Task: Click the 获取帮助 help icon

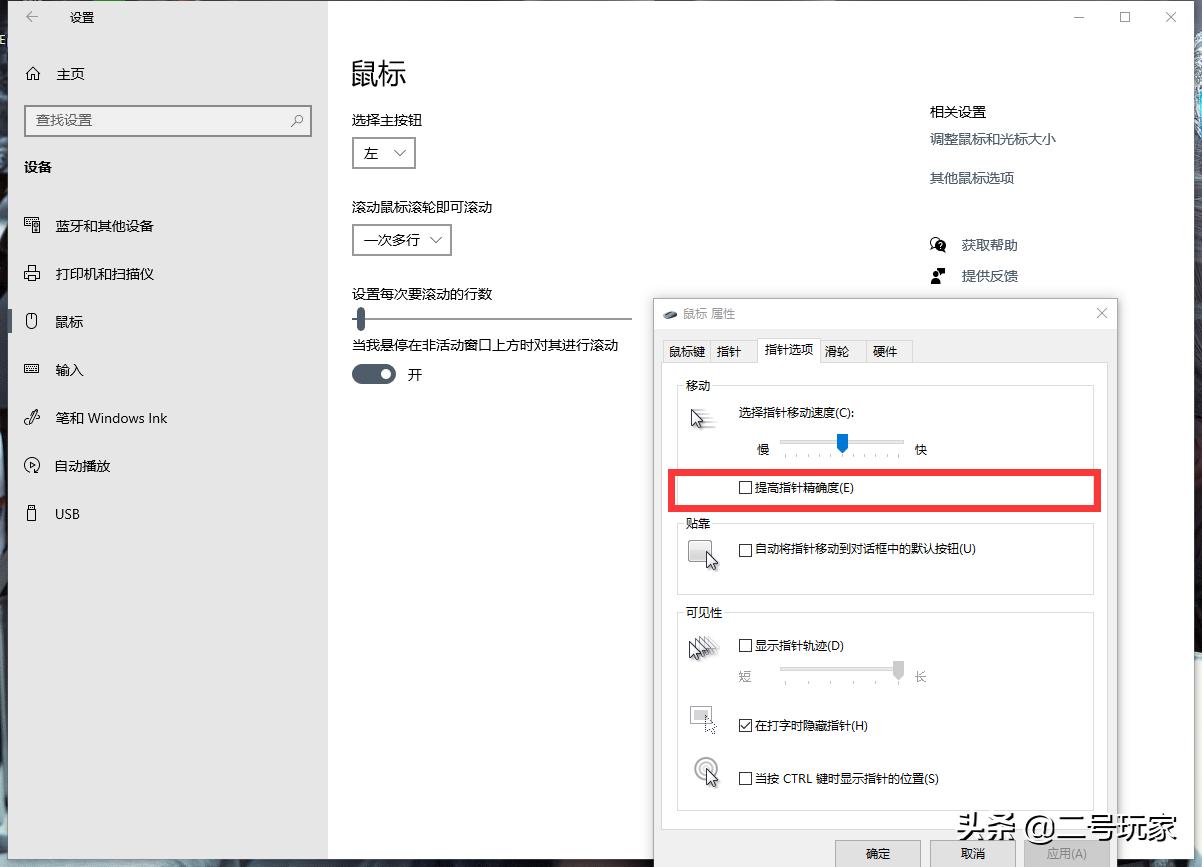Action: pyautogui.click(x=938, y=244)
